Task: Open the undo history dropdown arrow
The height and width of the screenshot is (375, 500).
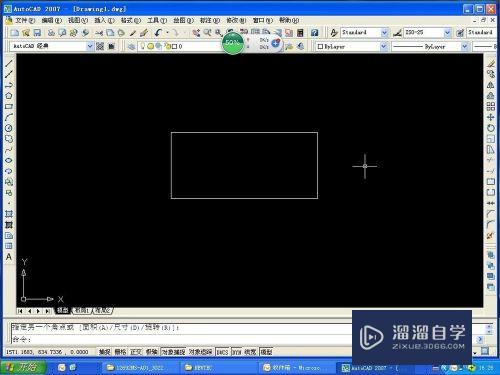Action: click(167, 33)
